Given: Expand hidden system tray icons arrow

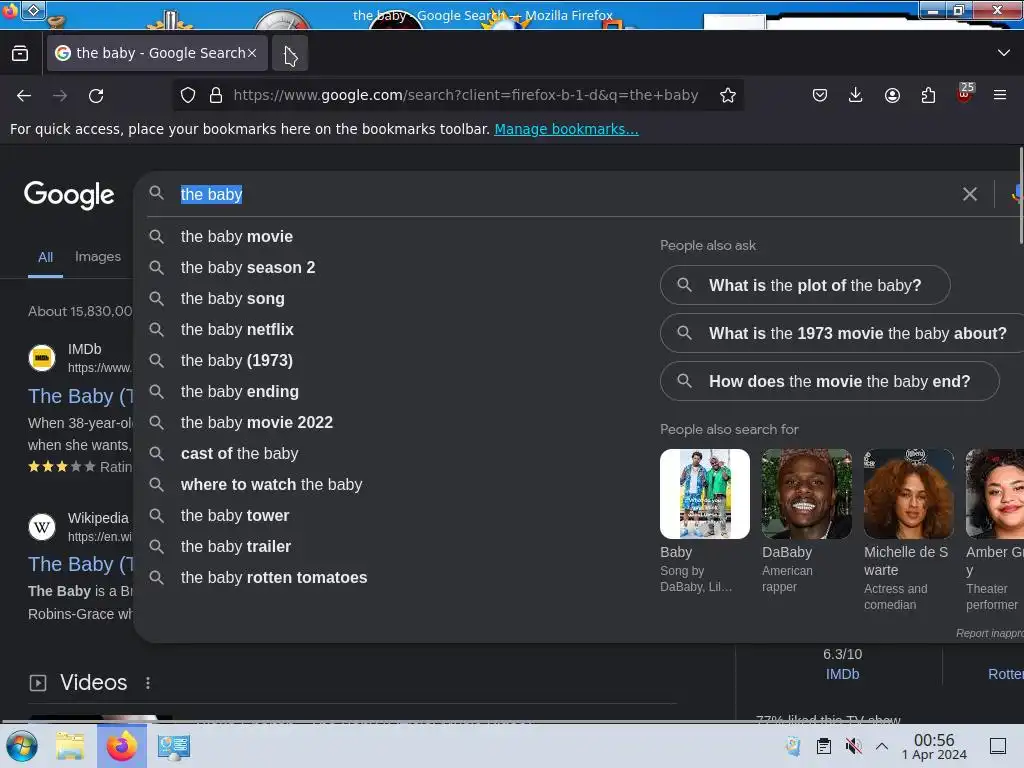Looking at the screenshot, I should (882, 746).
